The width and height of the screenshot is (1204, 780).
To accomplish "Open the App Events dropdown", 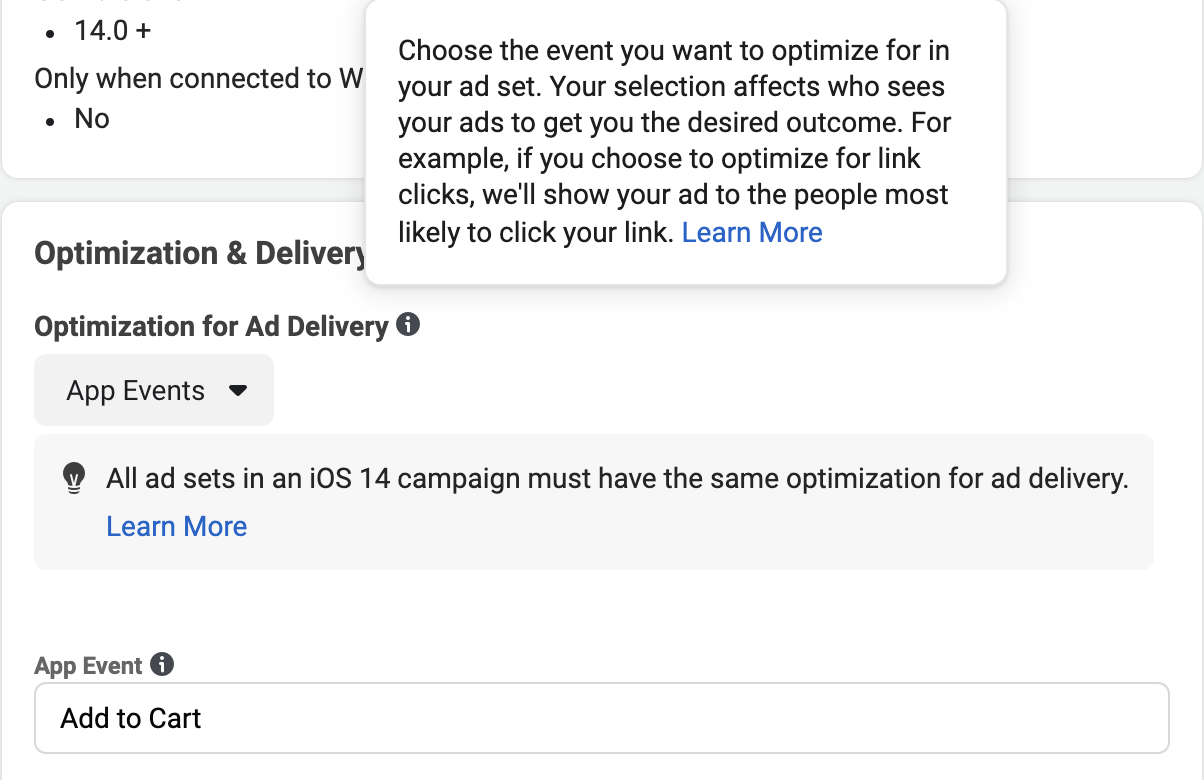I will tap(154, 390).
